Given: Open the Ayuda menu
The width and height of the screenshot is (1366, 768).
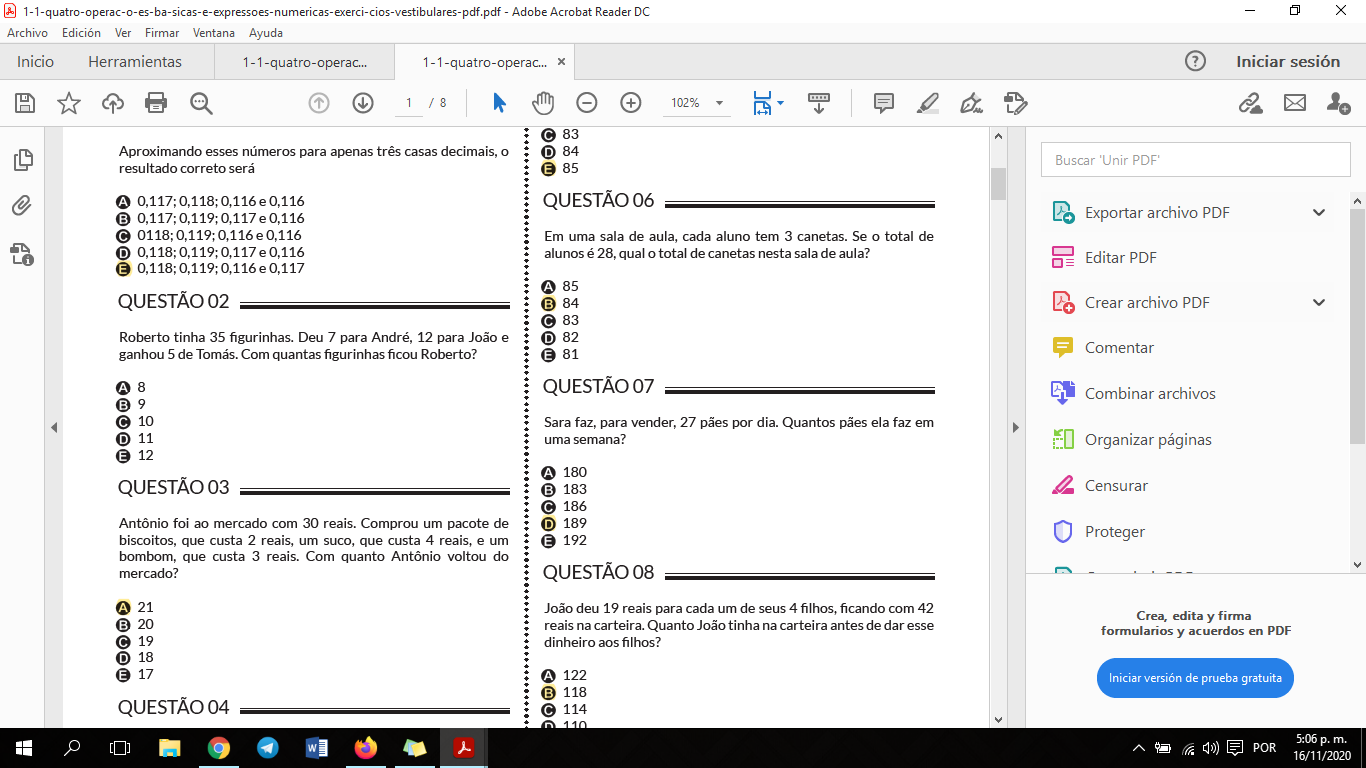Looking at the screenshot, I should (x=266, y=33).
